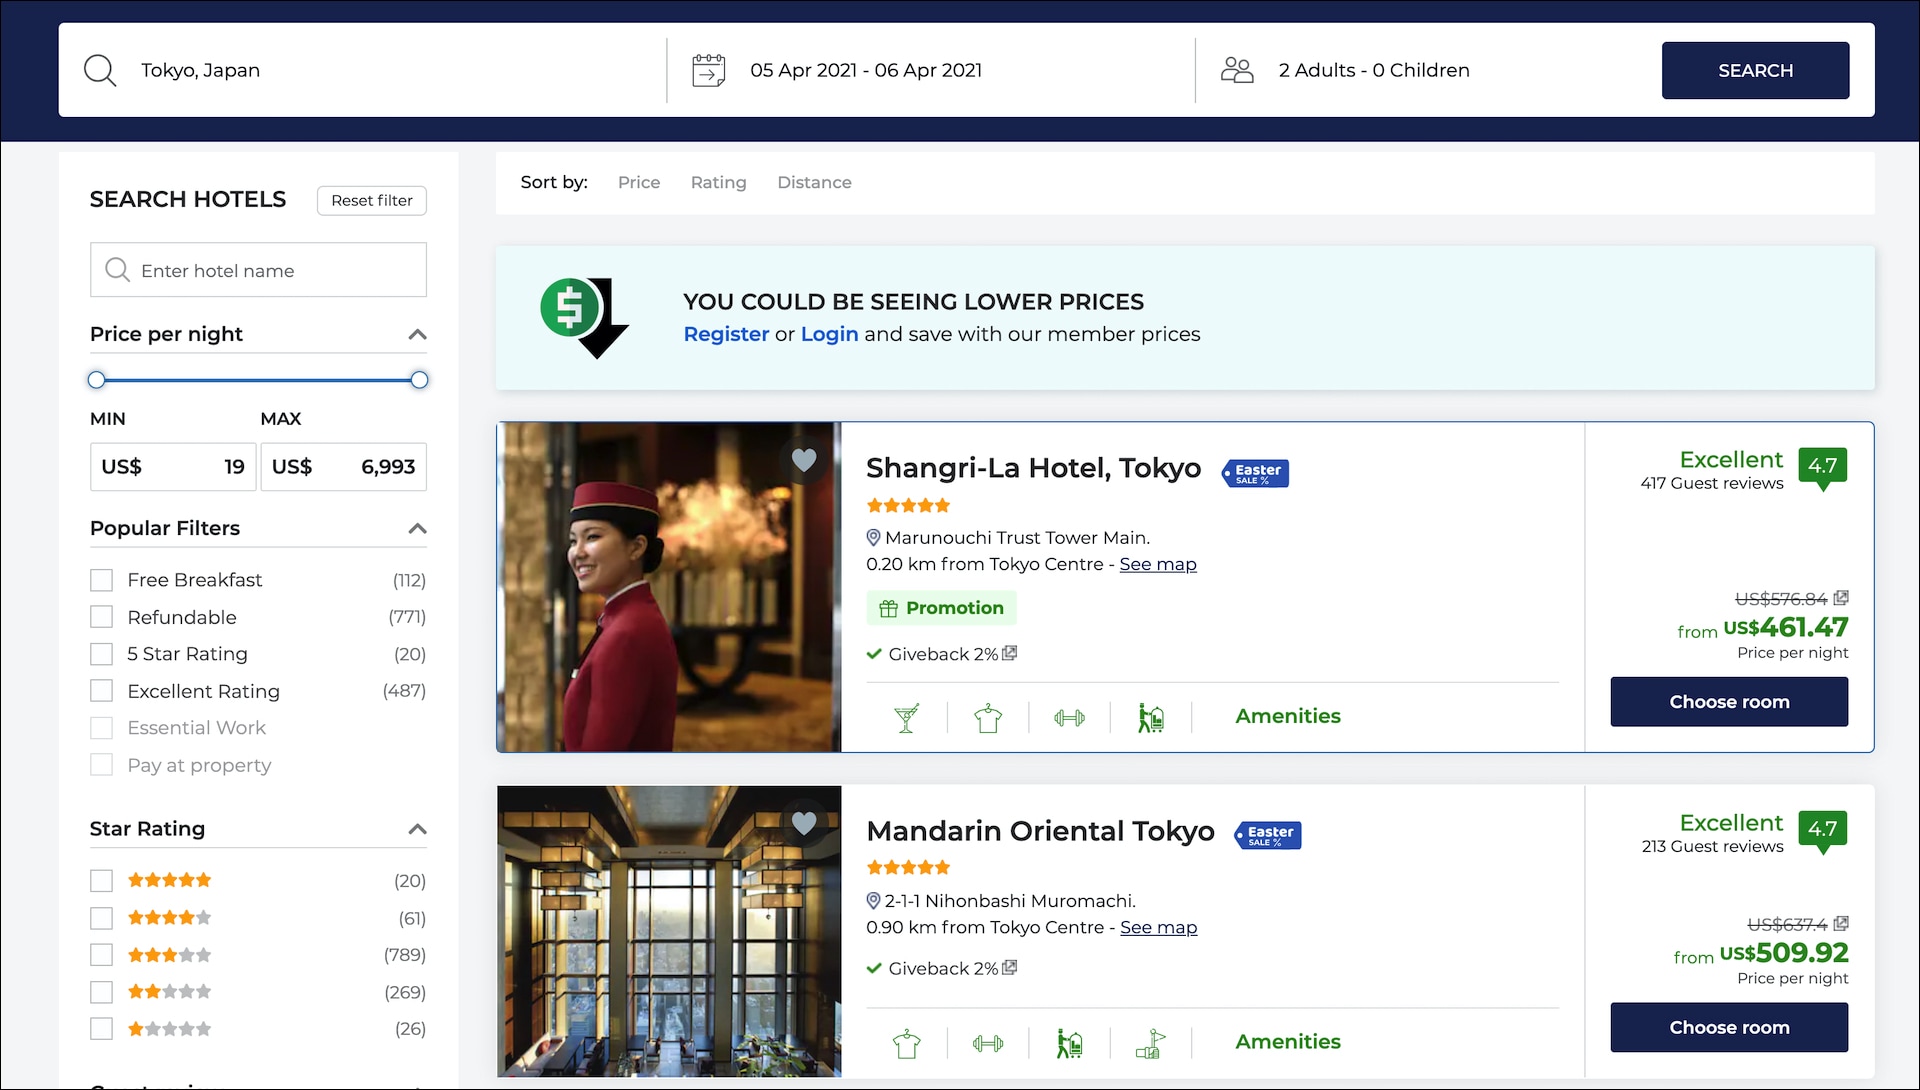The height and width of the screenshot is (1090, 1920).
Task: Click Mandarin Oriental gym dumbbell icon
Action: tap(988, 1044)
